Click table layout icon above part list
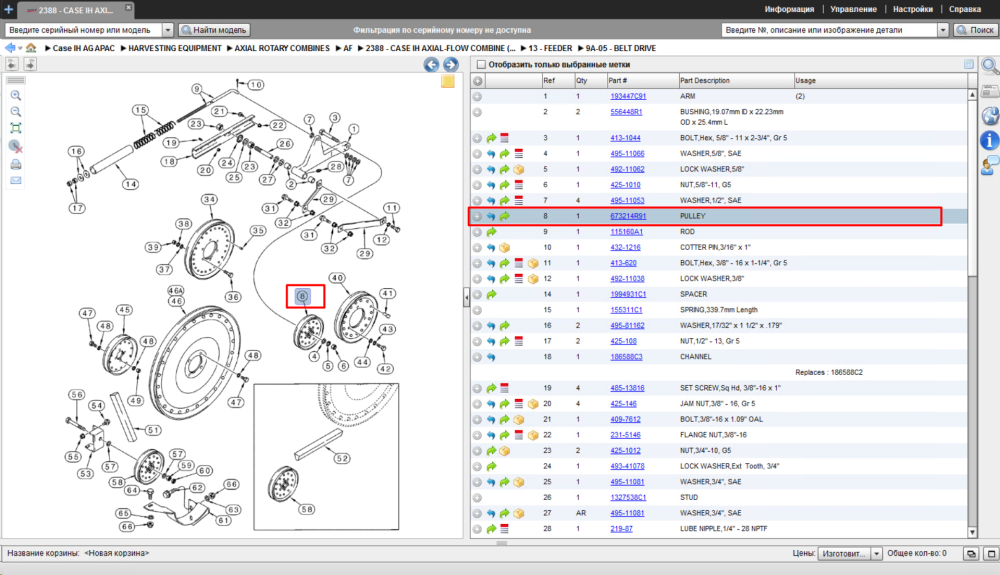The image size is (1000, 575). tap(969, 64)
